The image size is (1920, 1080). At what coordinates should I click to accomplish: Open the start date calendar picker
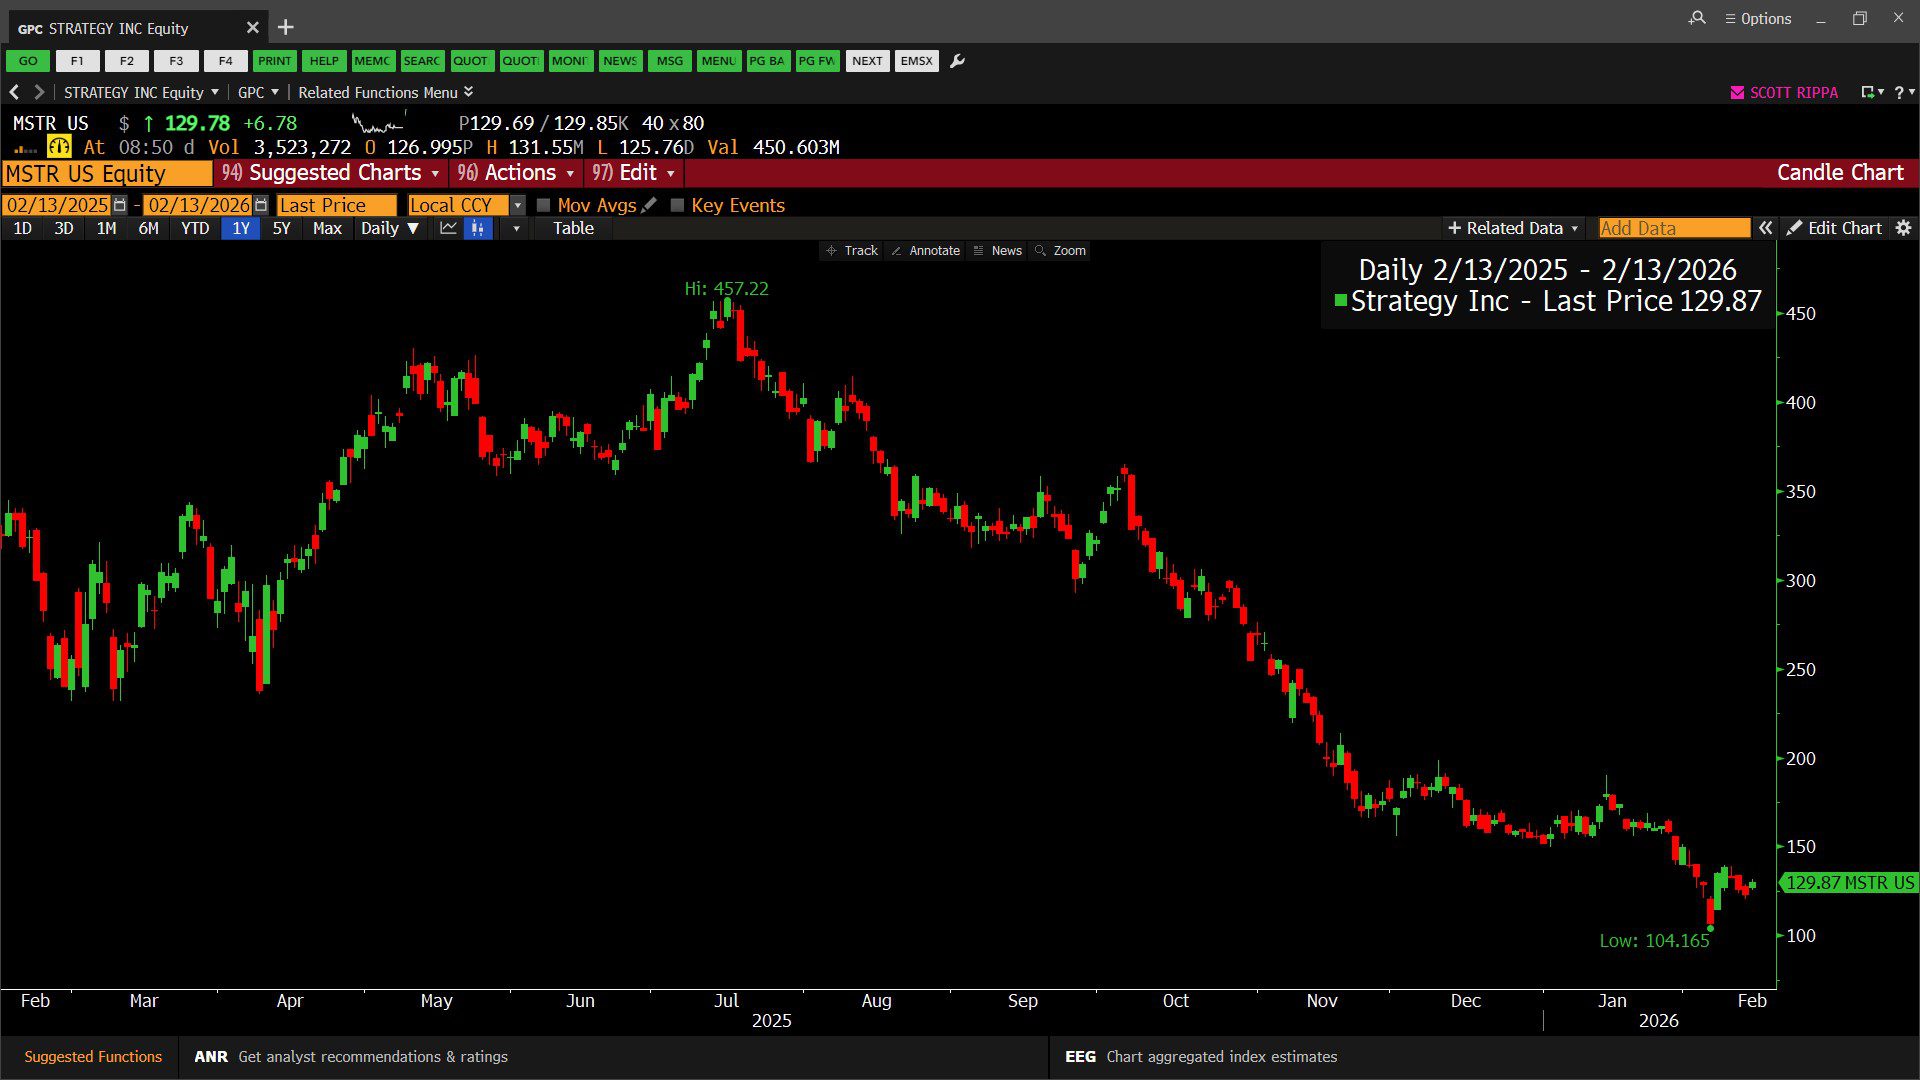tap(120, 205)
